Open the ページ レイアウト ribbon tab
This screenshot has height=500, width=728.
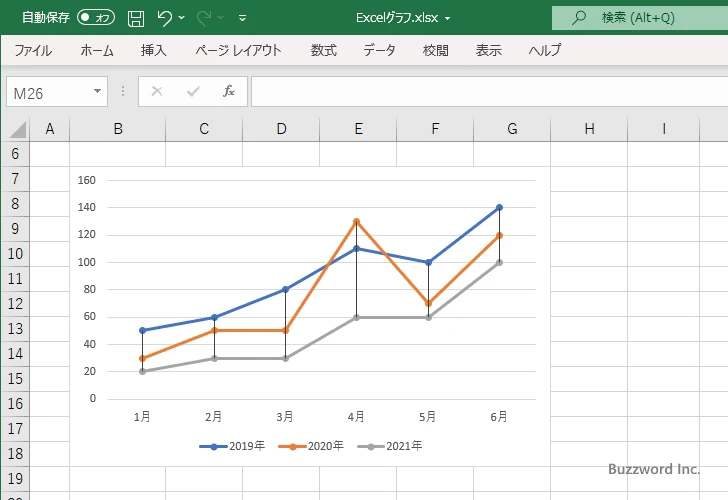point(238,50)
